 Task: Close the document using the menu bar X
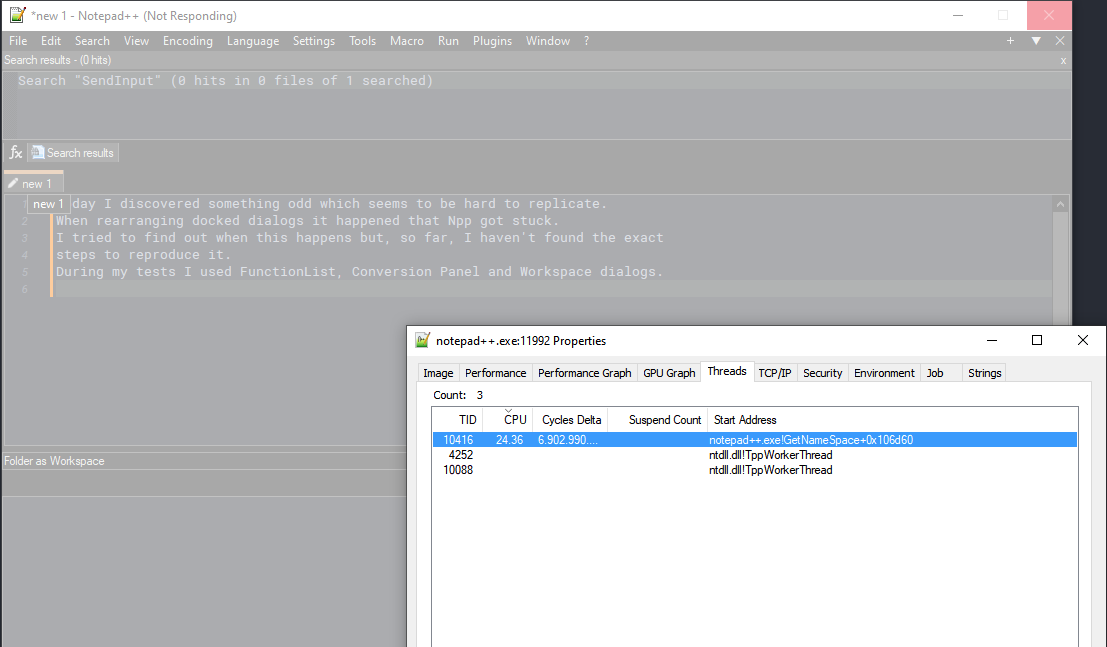tap(1060, 41)
